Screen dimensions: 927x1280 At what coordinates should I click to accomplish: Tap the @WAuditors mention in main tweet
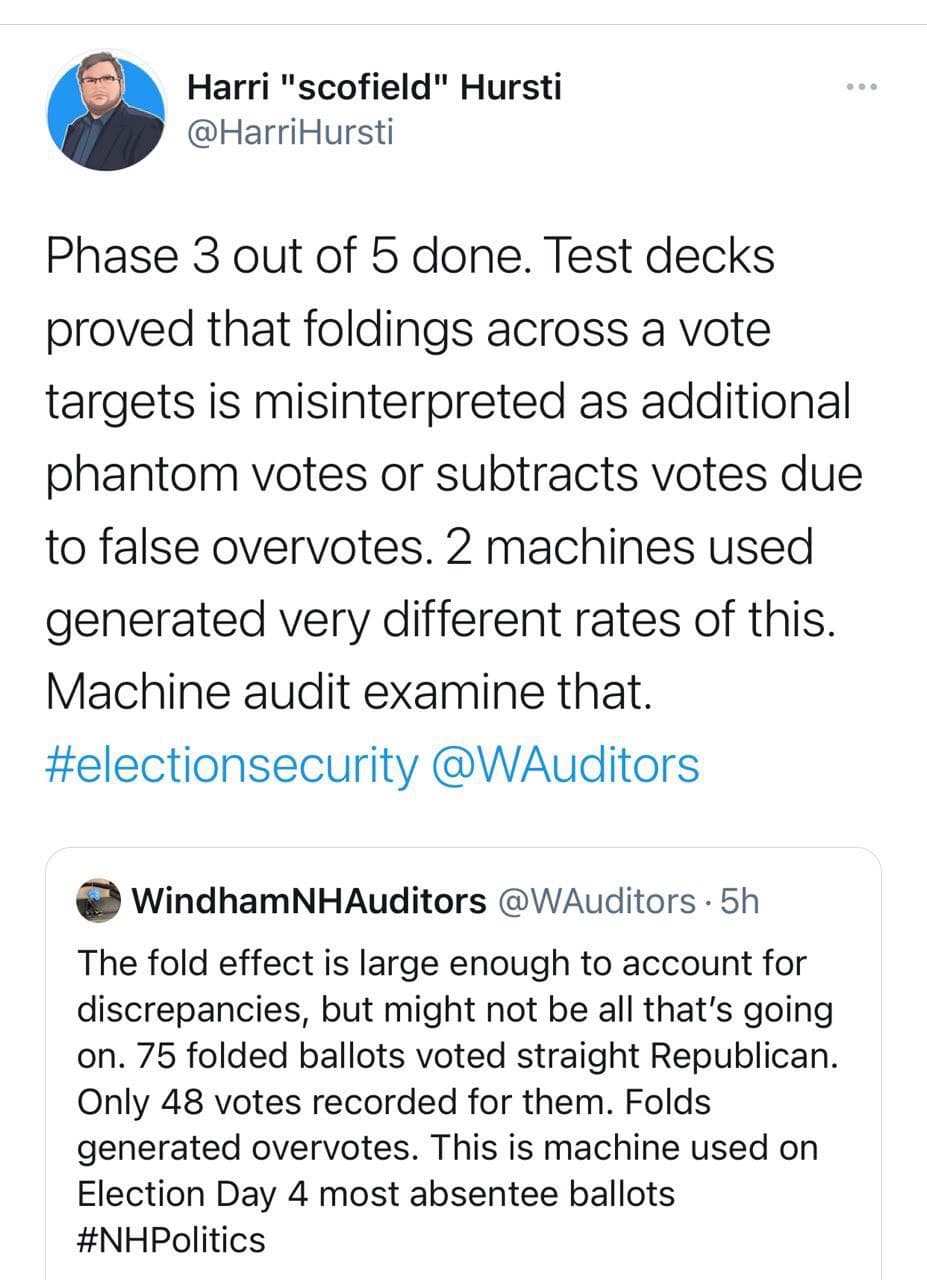coord(564,766)
